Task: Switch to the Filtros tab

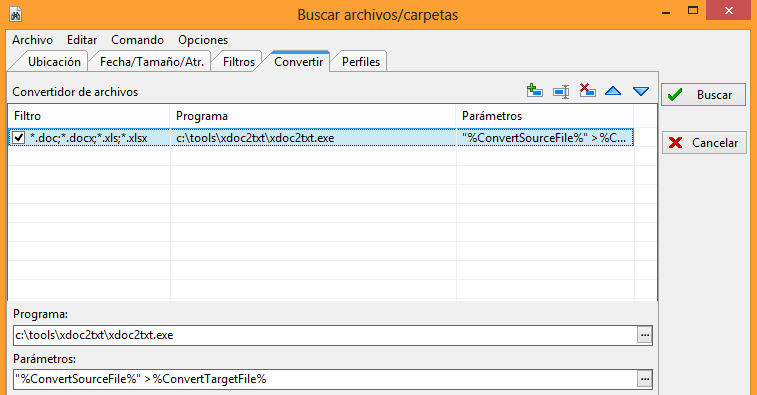Action: click(238, 62)
